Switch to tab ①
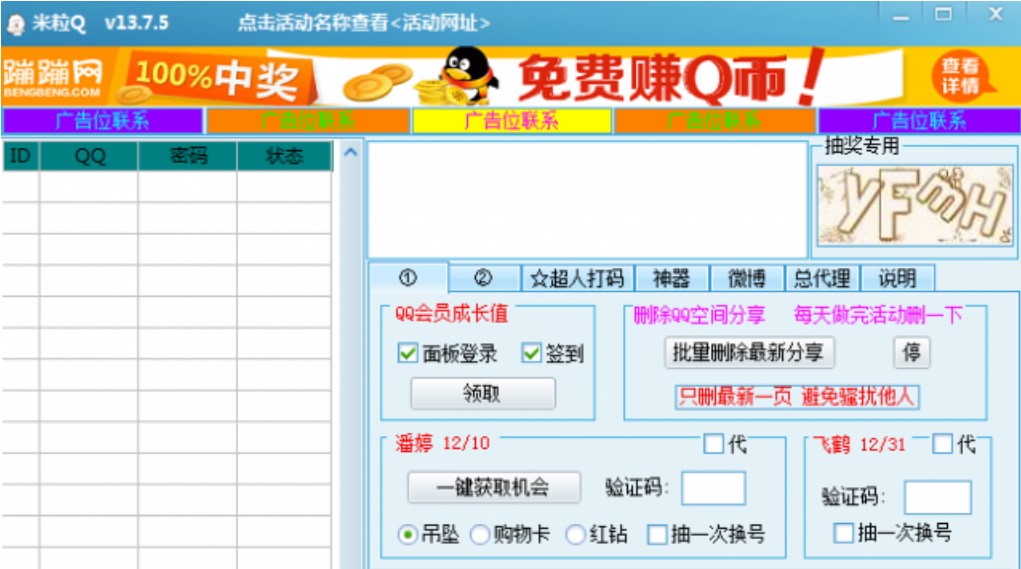The width and height of the screenshot is (1021, 569). point(408,278)
